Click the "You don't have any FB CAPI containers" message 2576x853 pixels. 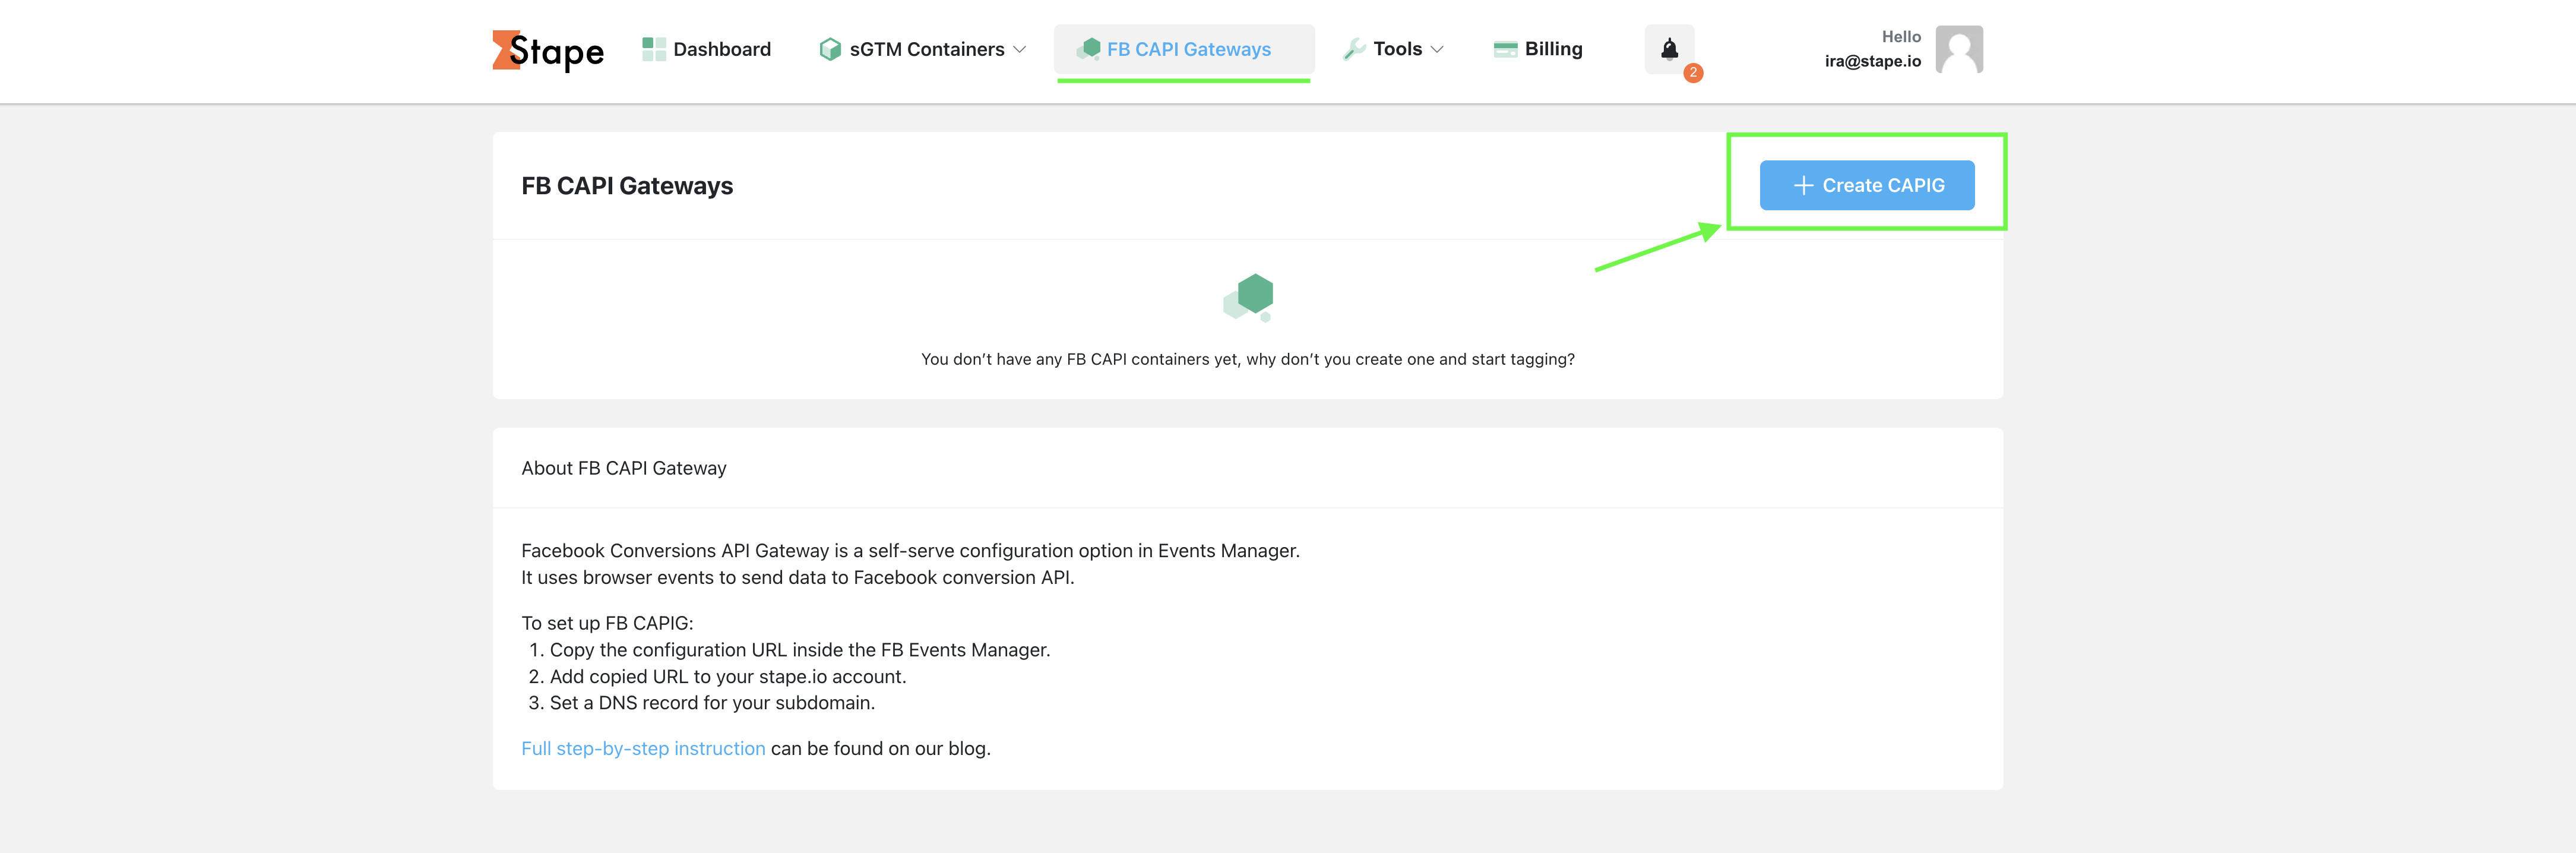point(1247,359)
